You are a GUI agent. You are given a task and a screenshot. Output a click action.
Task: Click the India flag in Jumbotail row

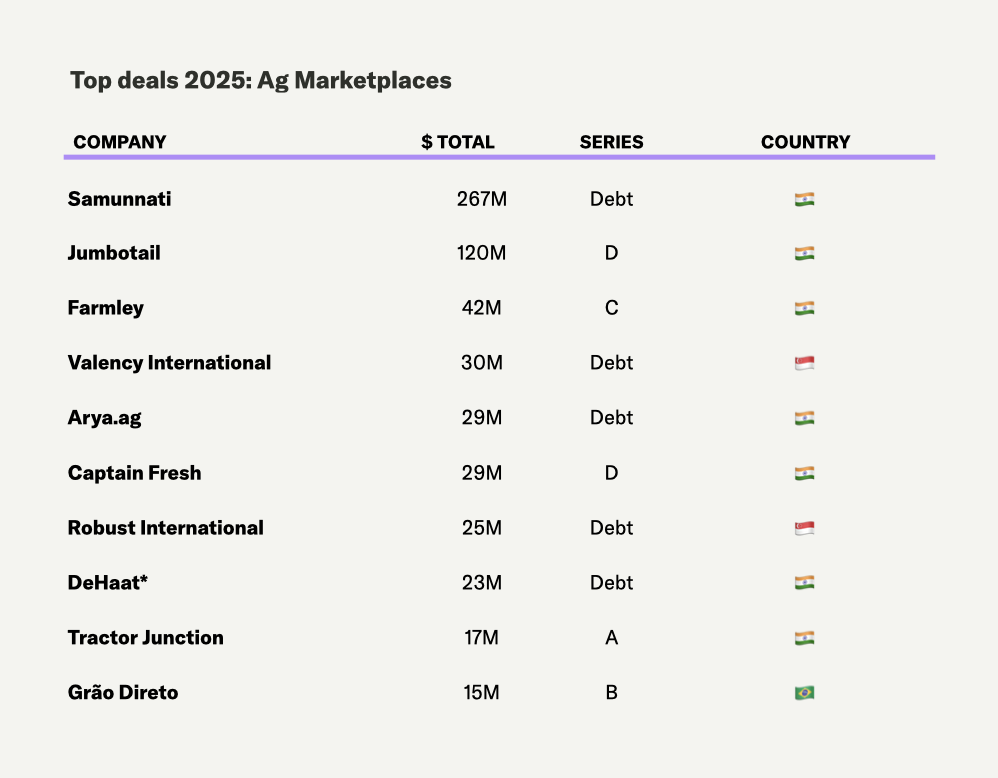click(804, 254)
